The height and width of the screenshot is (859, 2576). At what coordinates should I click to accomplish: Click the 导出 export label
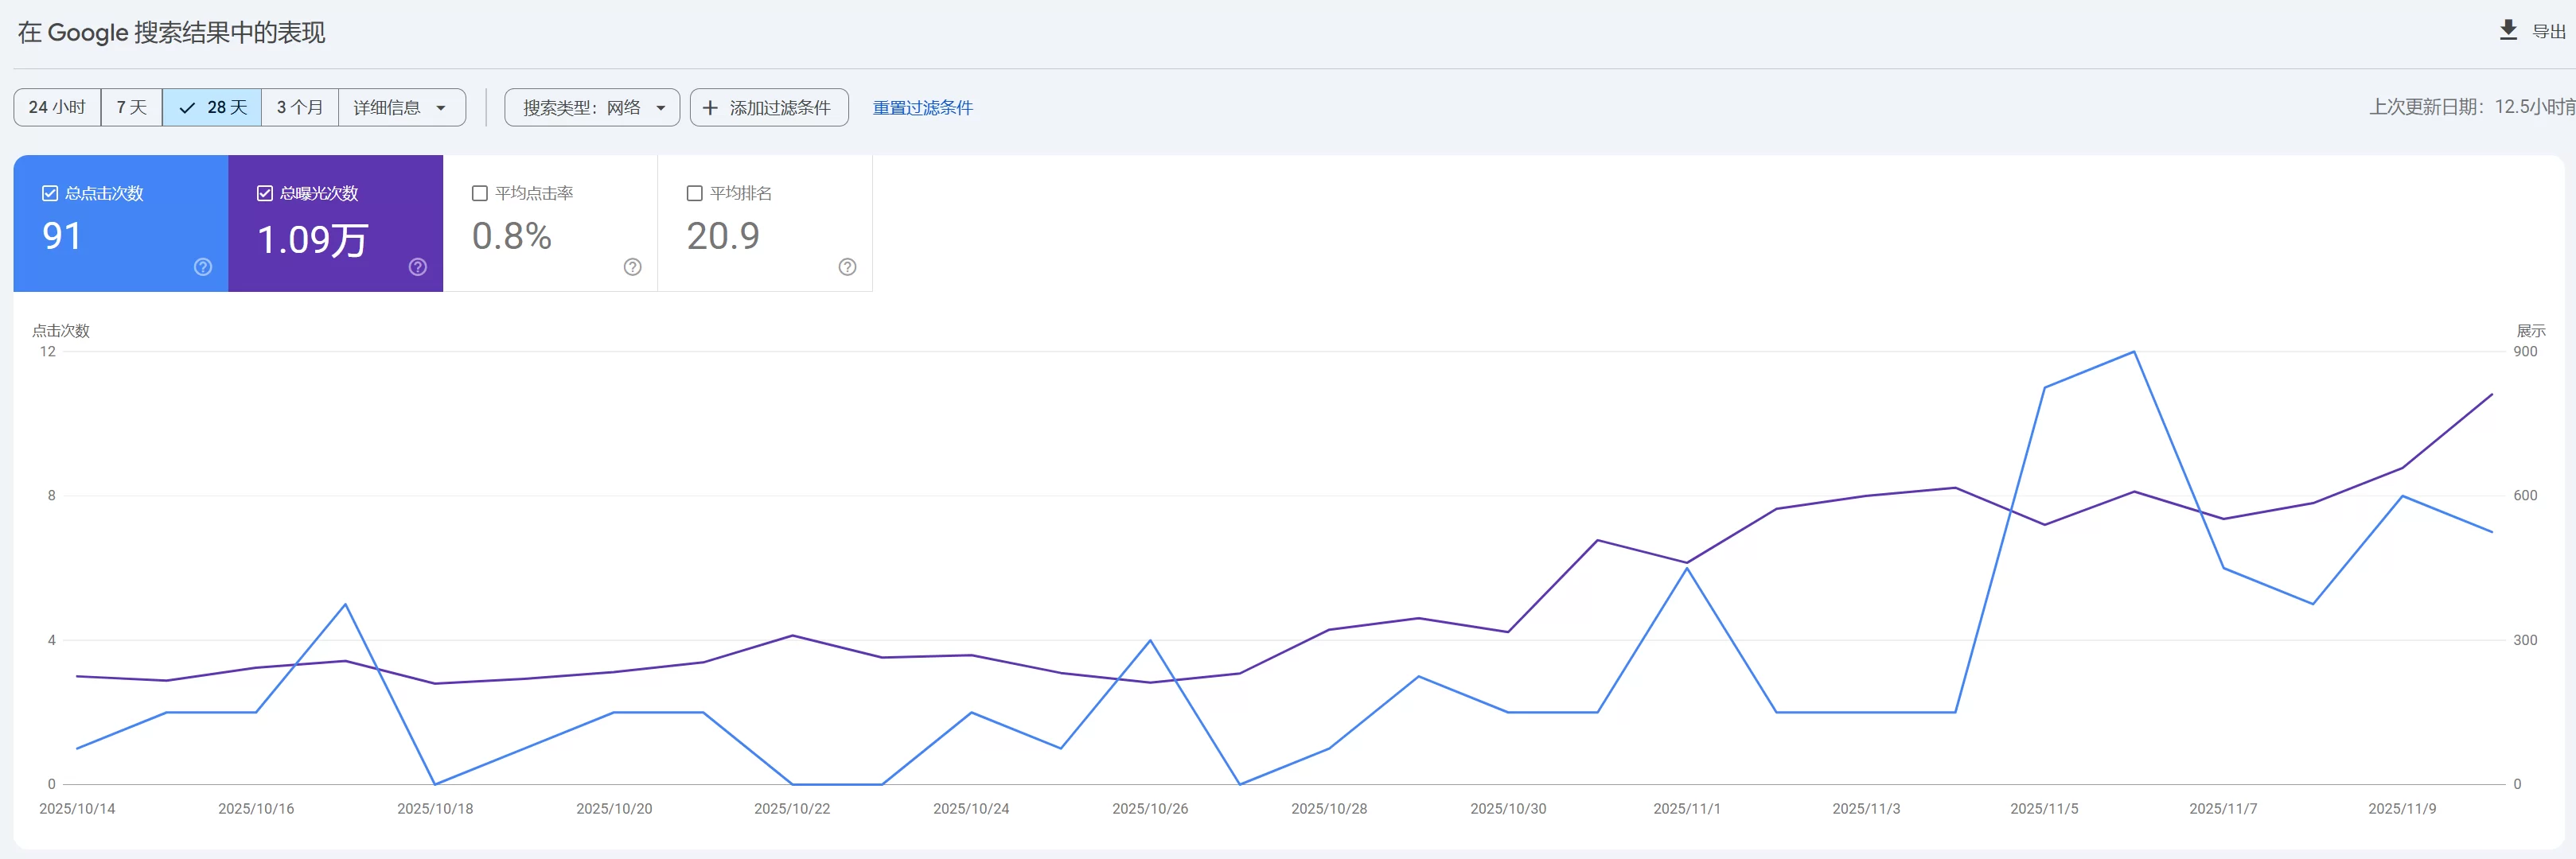click(2548, 32)
